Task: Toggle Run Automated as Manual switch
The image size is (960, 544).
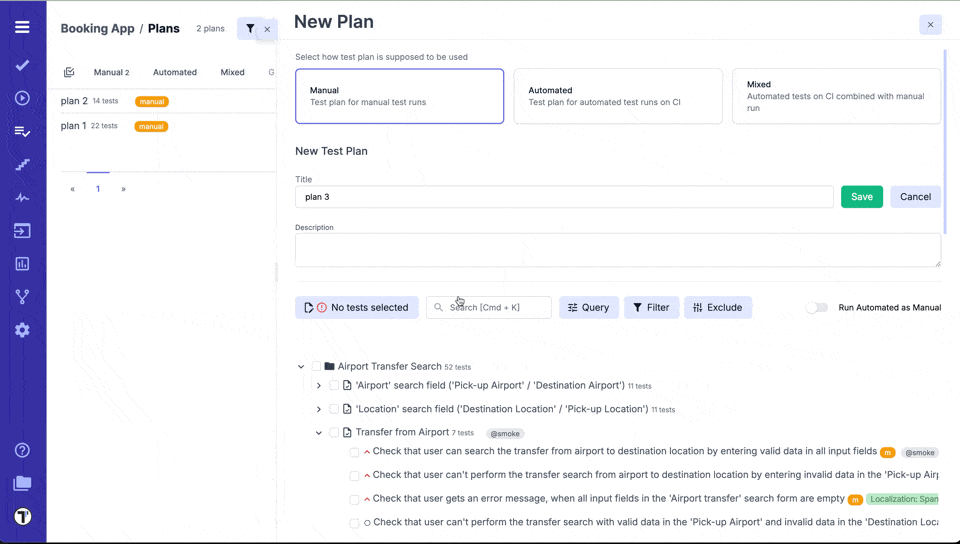Action: (x=817, y=307)
